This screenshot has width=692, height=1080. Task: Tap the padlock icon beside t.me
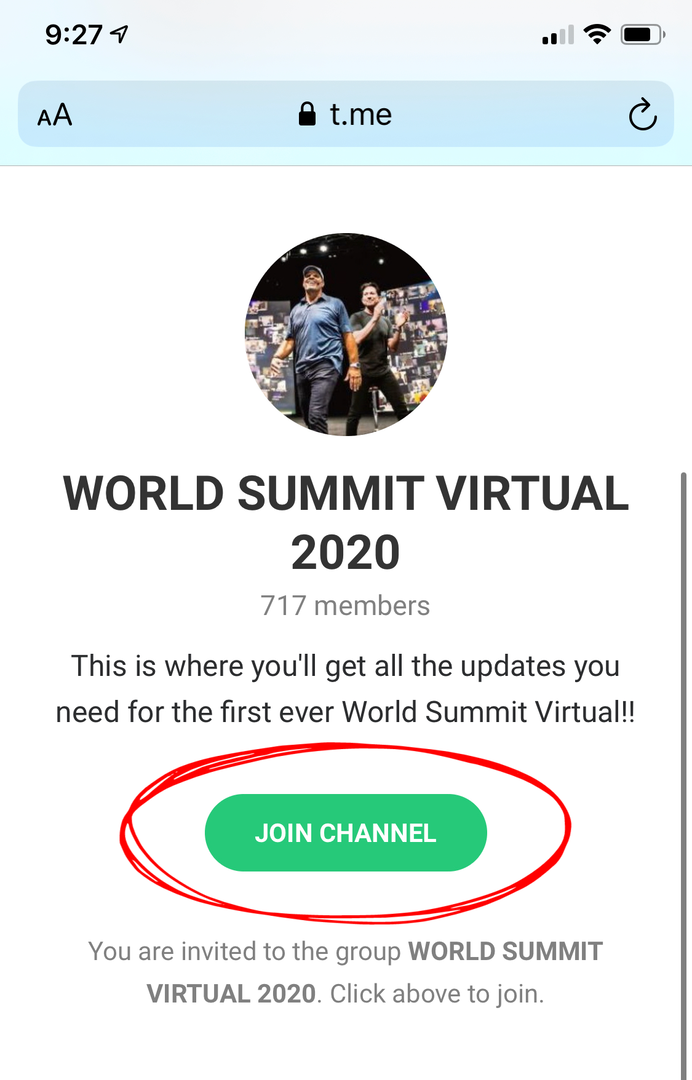307,114
